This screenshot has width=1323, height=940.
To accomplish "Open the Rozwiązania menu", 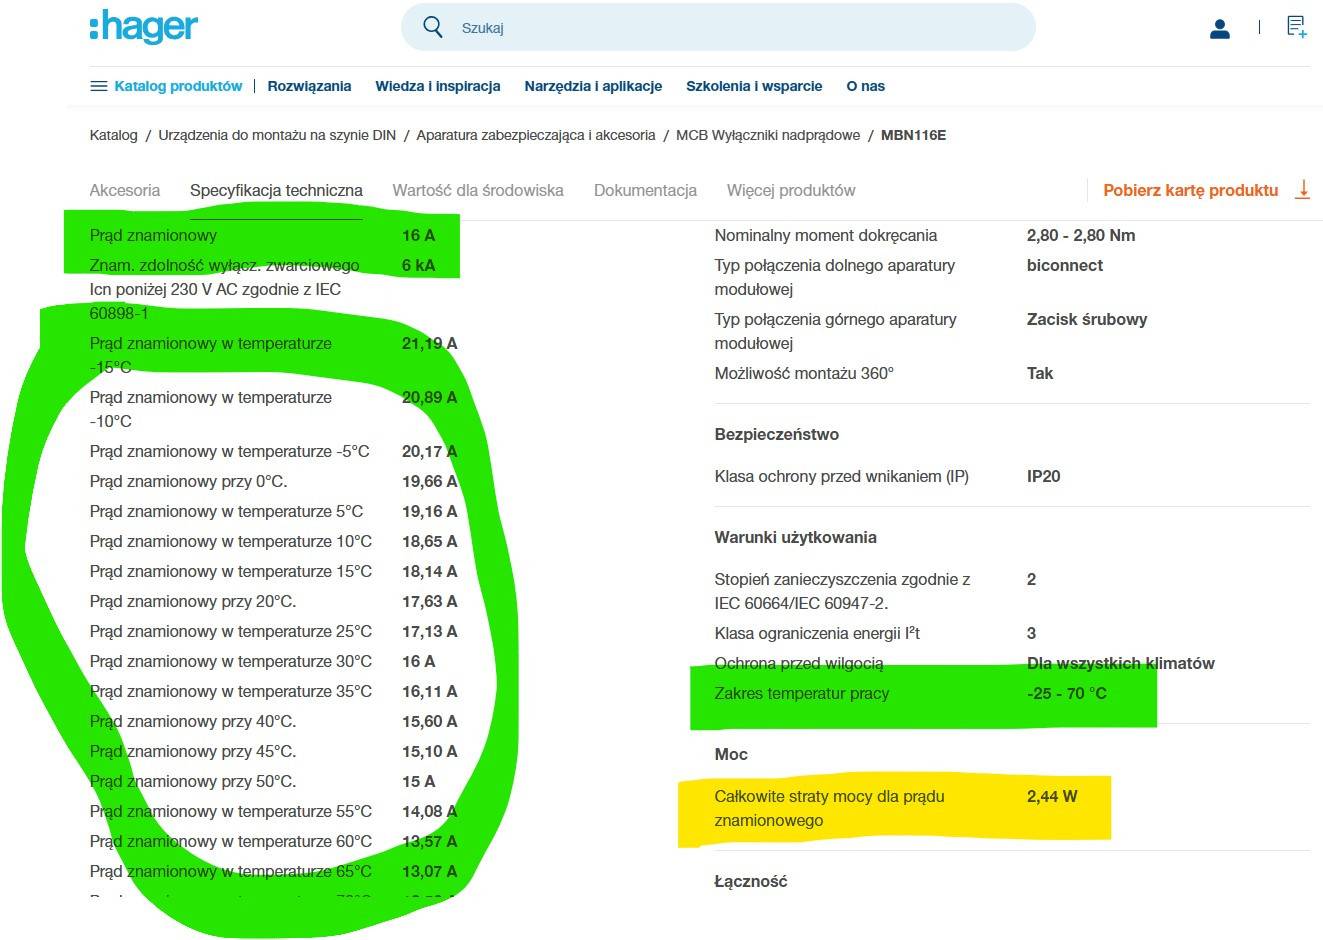I will click(x=309, y=86).
